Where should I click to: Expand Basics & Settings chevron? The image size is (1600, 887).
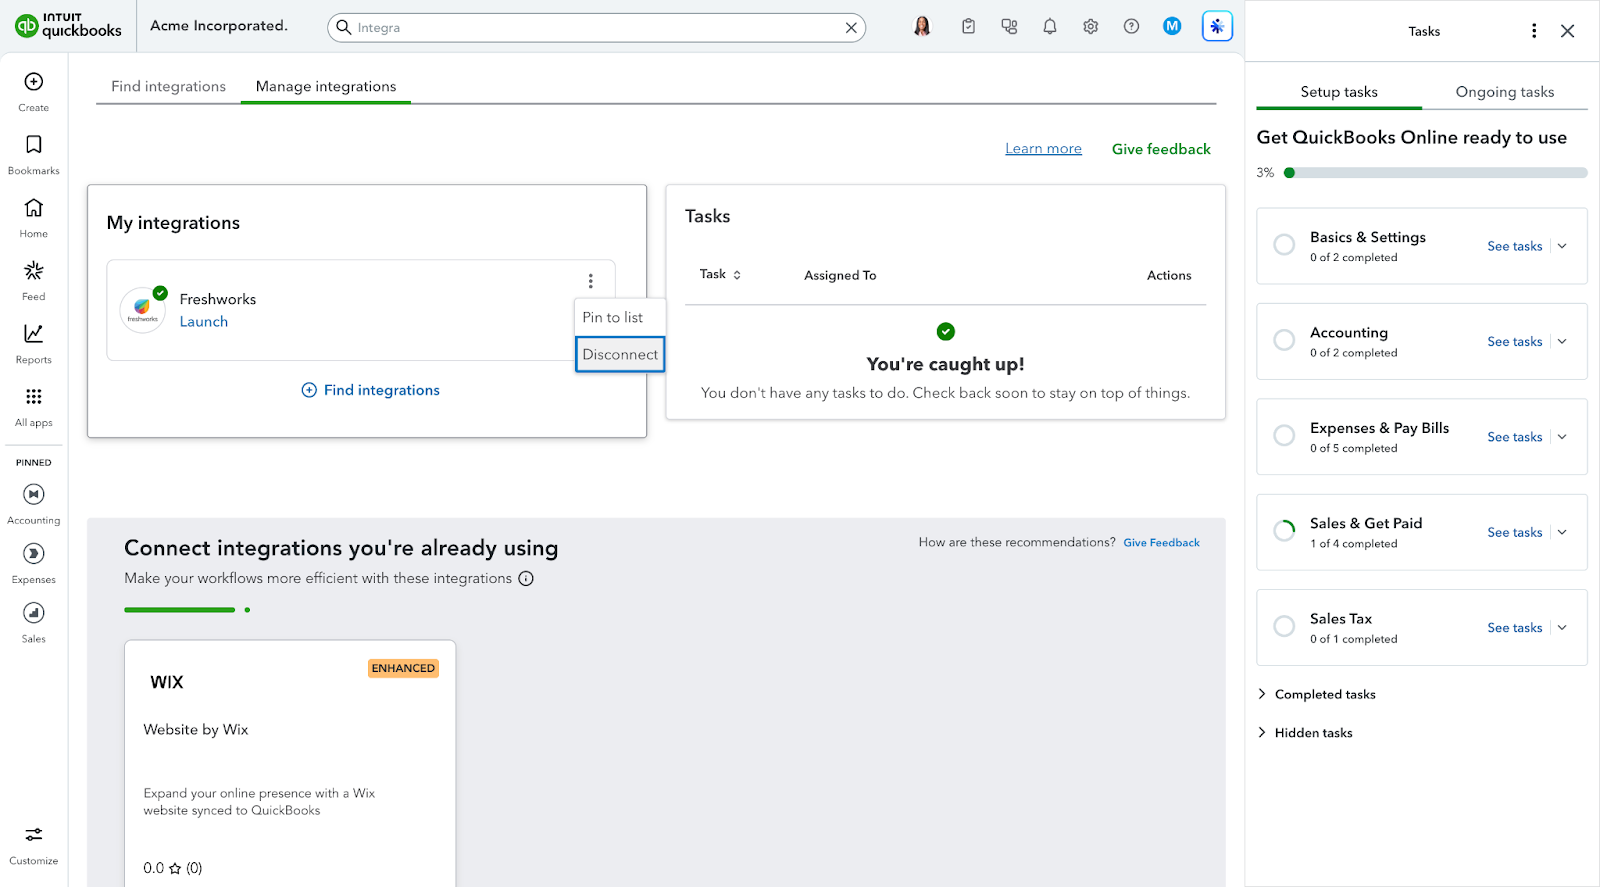point(1562,246)
